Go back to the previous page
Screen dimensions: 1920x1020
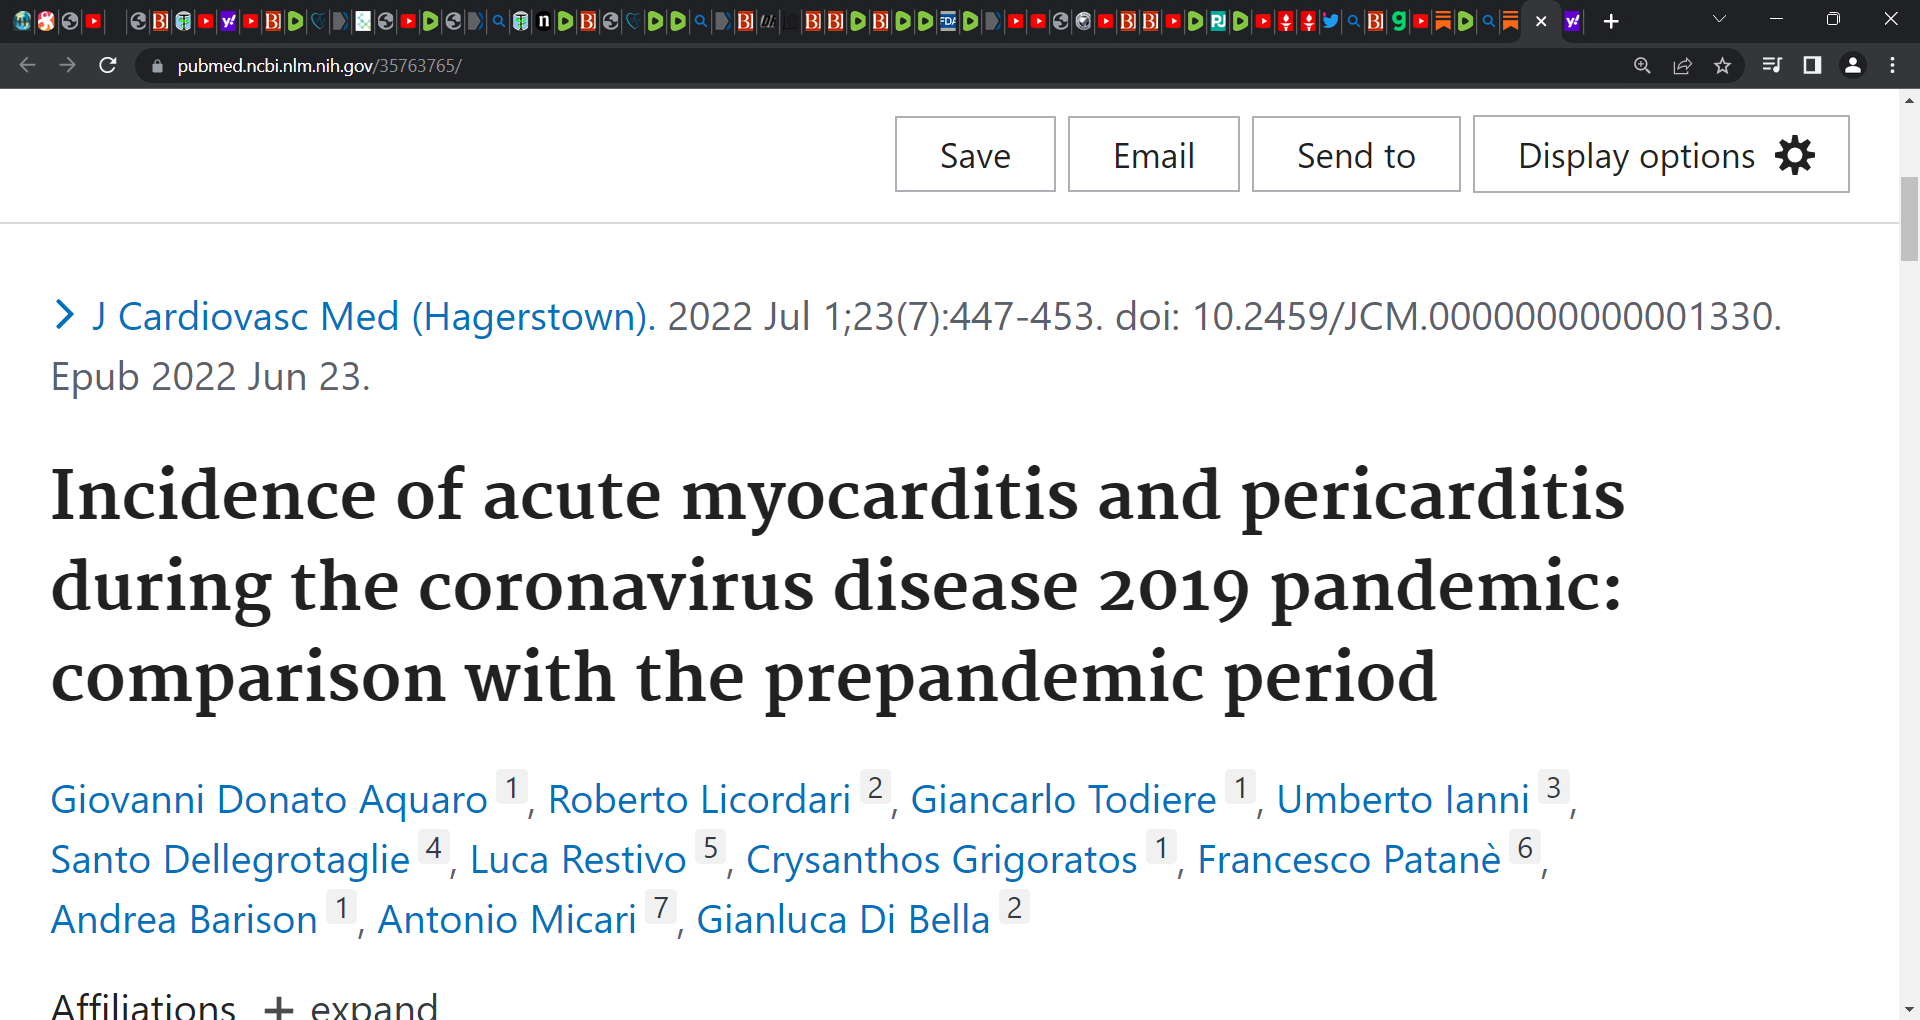point(27,65)
